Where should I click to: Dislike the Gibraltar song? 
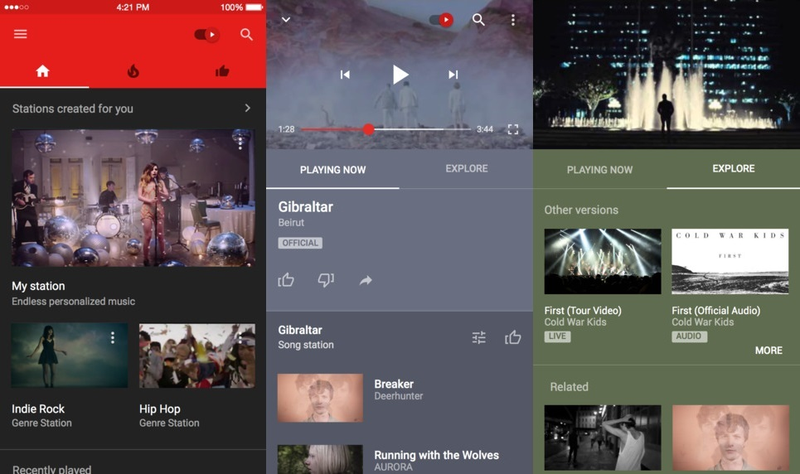(x=326, y=280)
